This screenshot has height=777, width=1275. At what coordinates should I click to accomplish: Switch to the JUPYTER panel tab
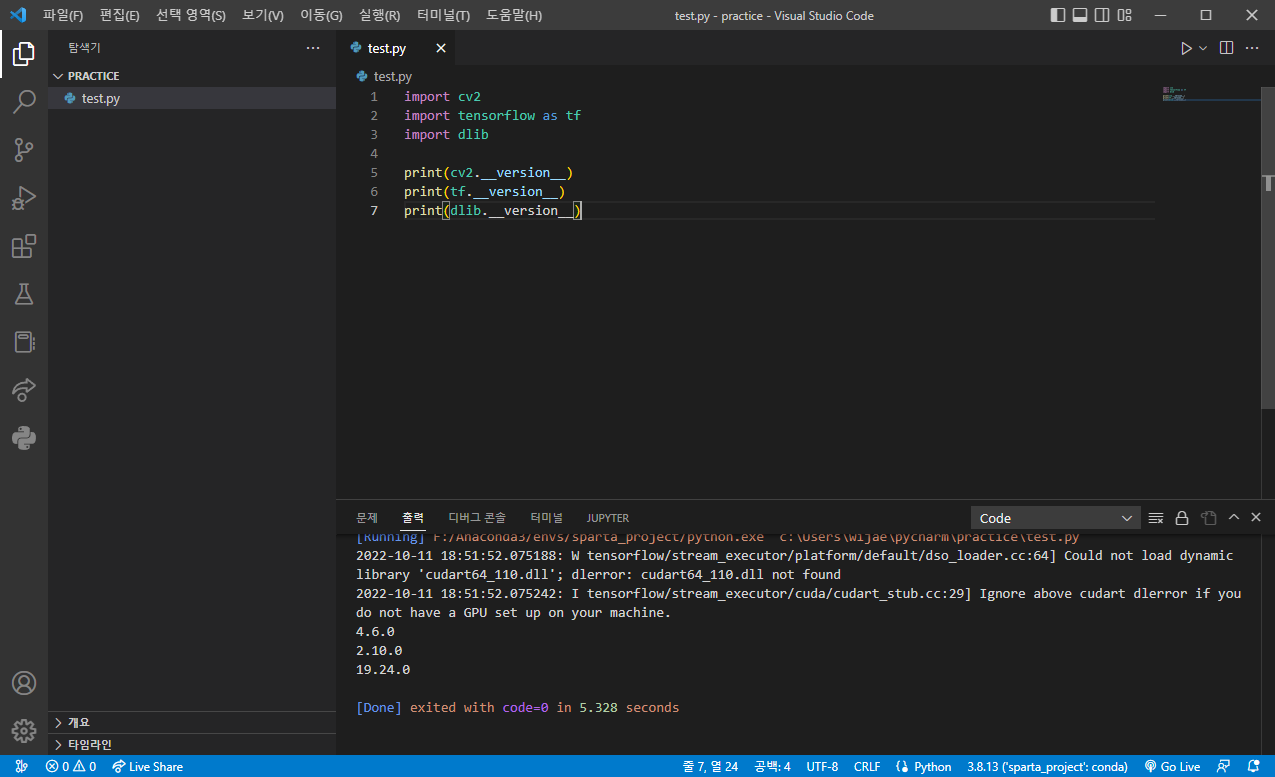pos(608,518)
